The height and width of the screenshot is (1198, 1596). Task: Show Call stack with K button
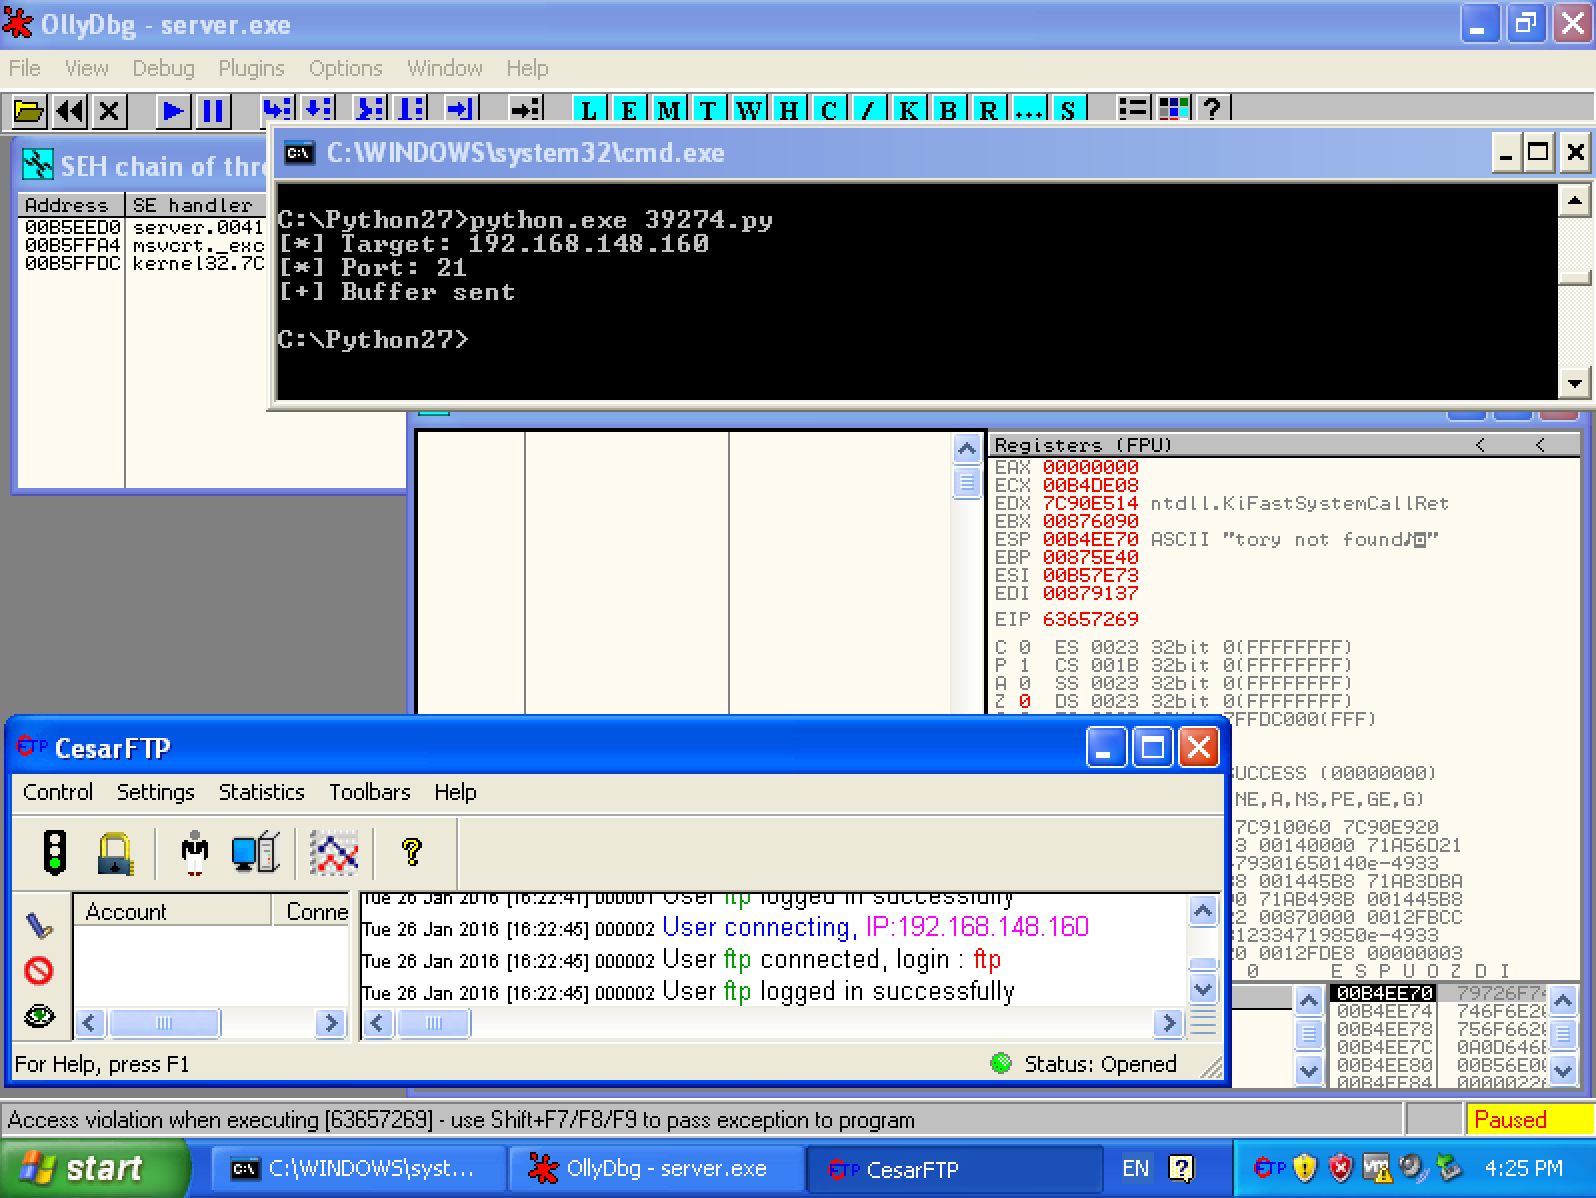pos(909,109)
